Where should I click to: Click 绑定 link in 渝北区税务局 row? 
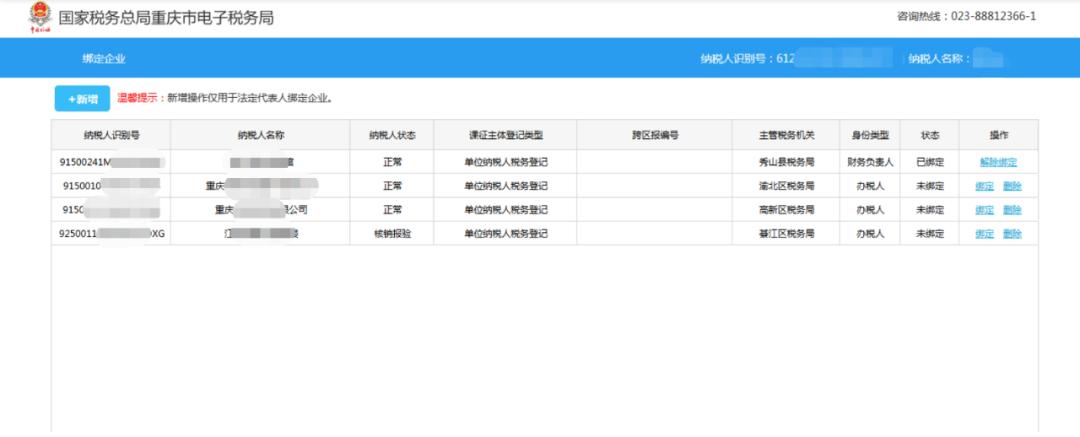coord(984,186)
